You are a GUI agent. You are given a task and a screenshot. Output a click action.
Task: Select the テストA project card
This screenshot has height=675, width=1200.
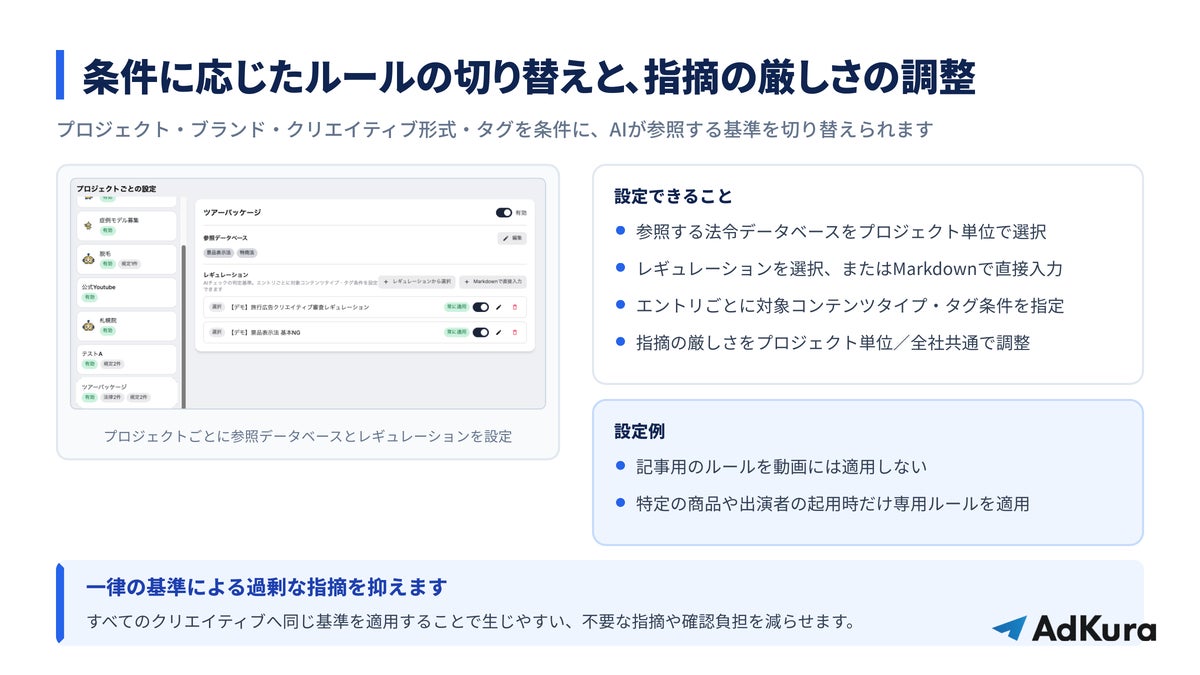tap(127, 359)
